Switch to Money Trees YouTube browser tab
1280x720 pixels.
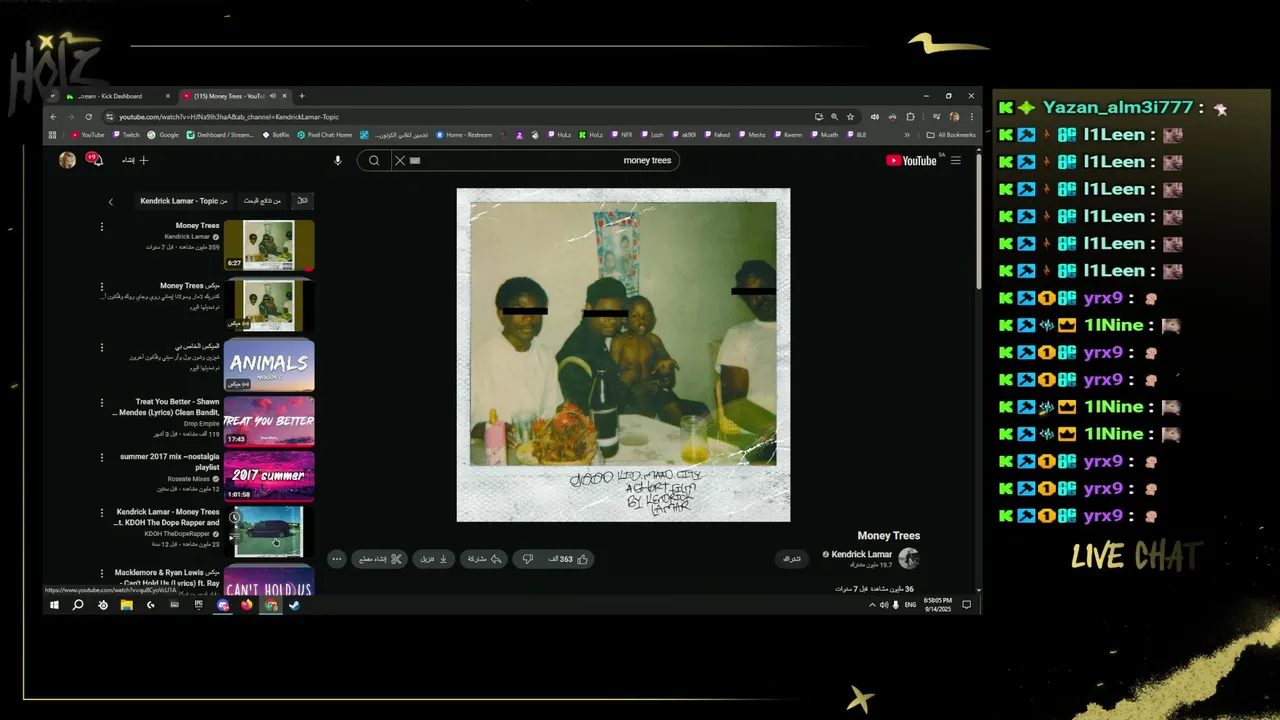tap(234, 96)
